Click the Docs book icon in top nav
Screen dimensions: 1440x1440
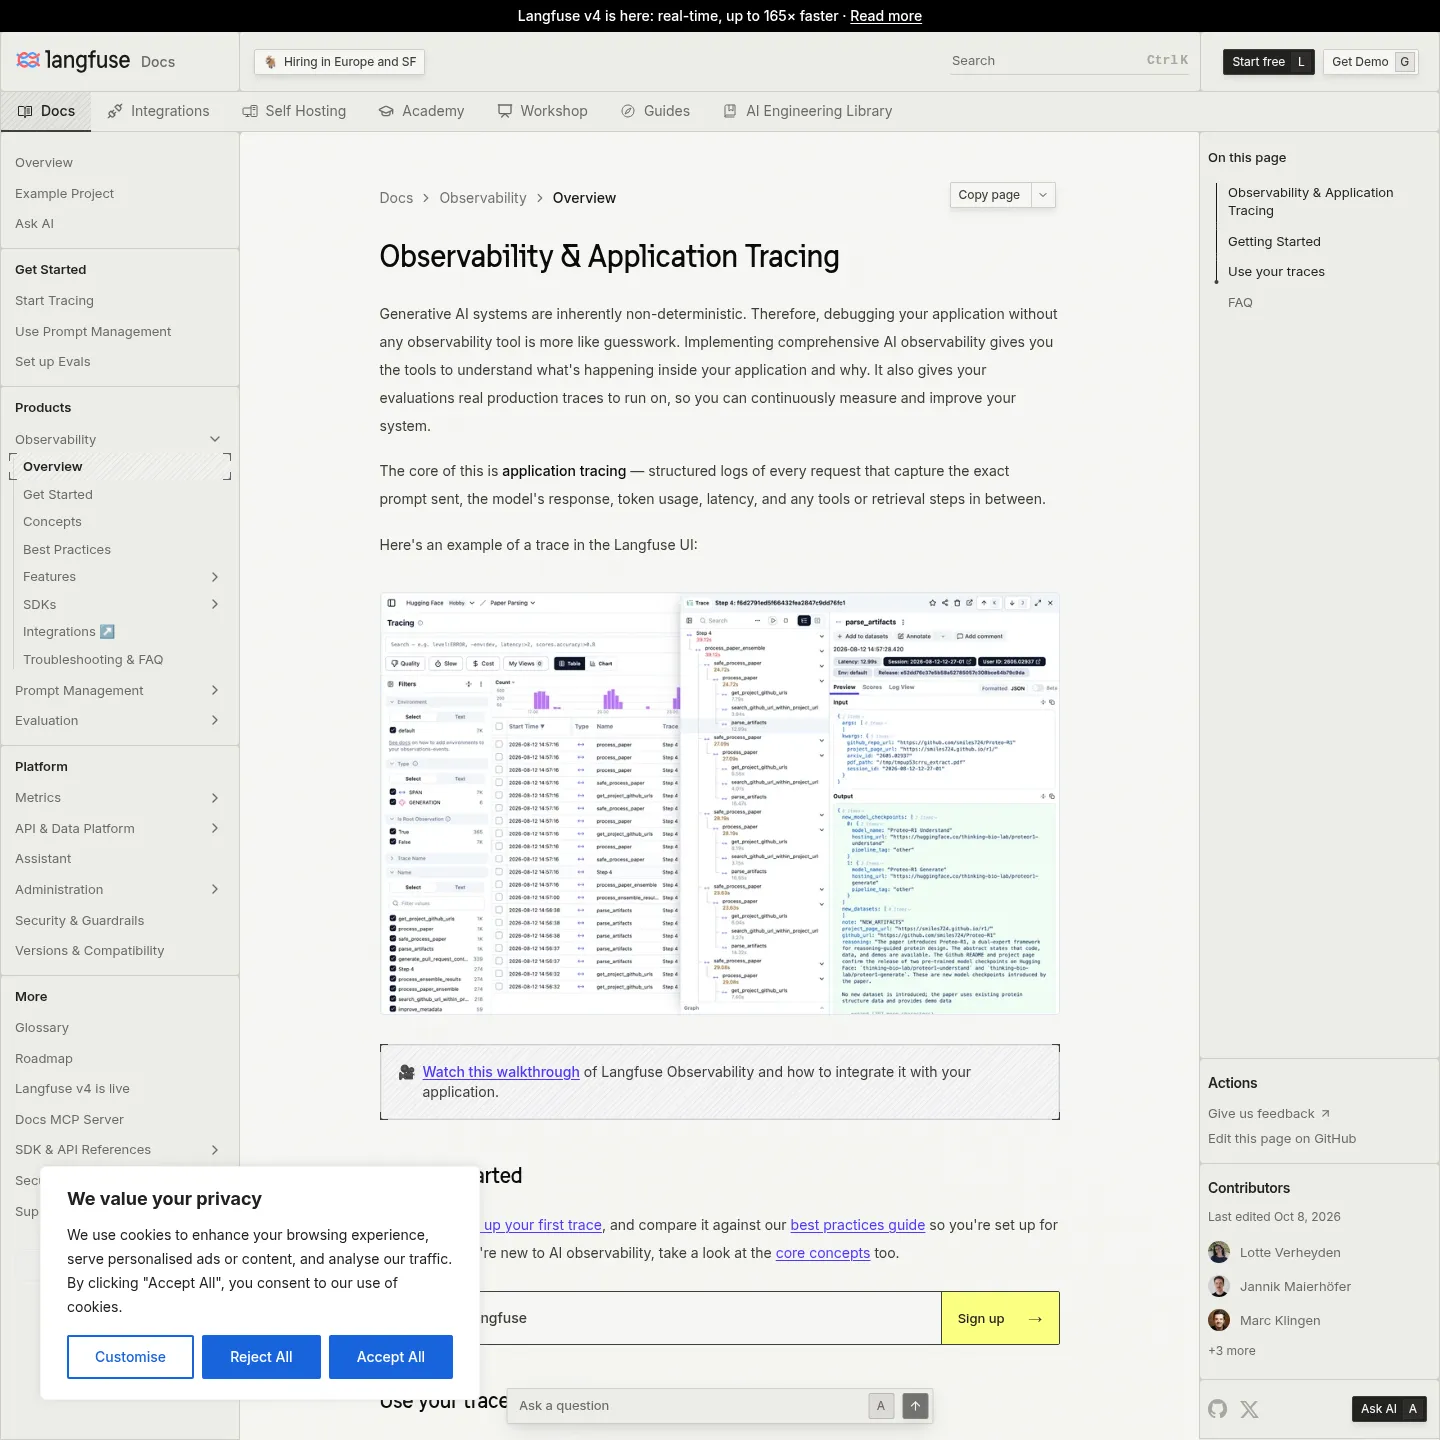(25, 111)
